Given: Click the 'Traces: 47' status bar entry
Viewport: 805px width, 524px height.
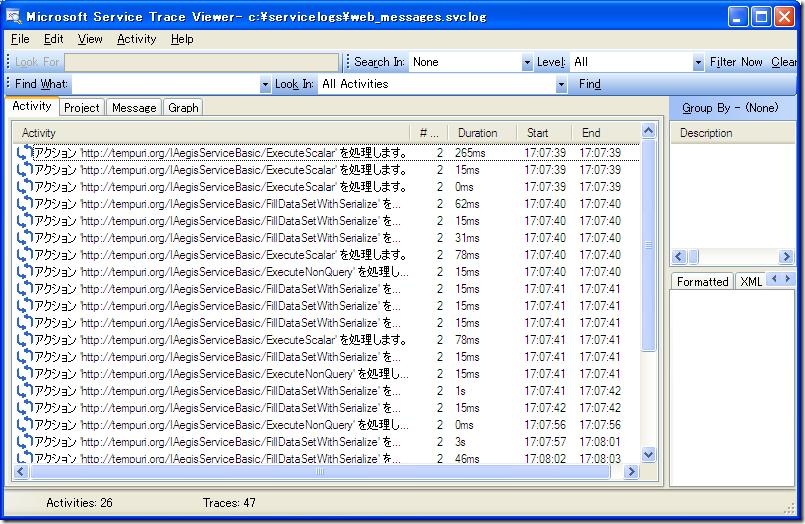Looking at the screenshot, I should click(x=229, y=502).
